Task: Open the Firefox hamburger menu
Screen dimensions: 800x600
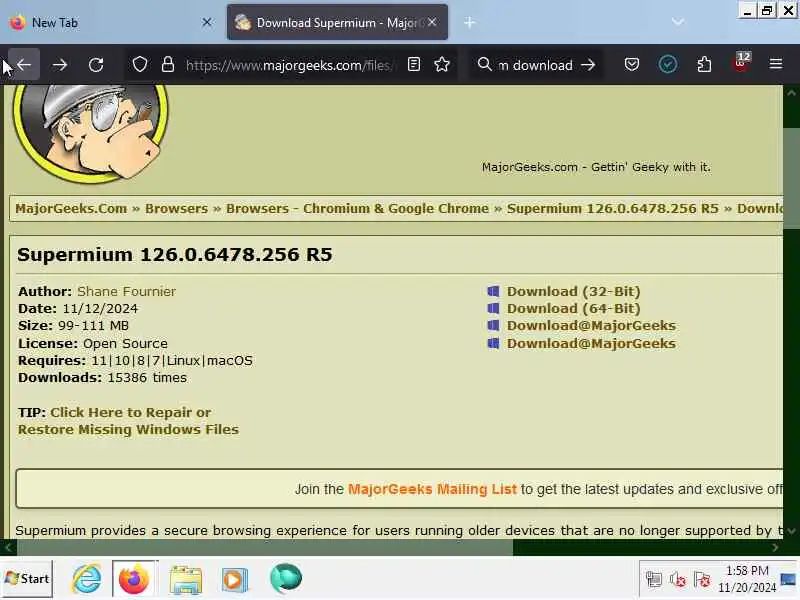Action: click(x=776, y=64)
